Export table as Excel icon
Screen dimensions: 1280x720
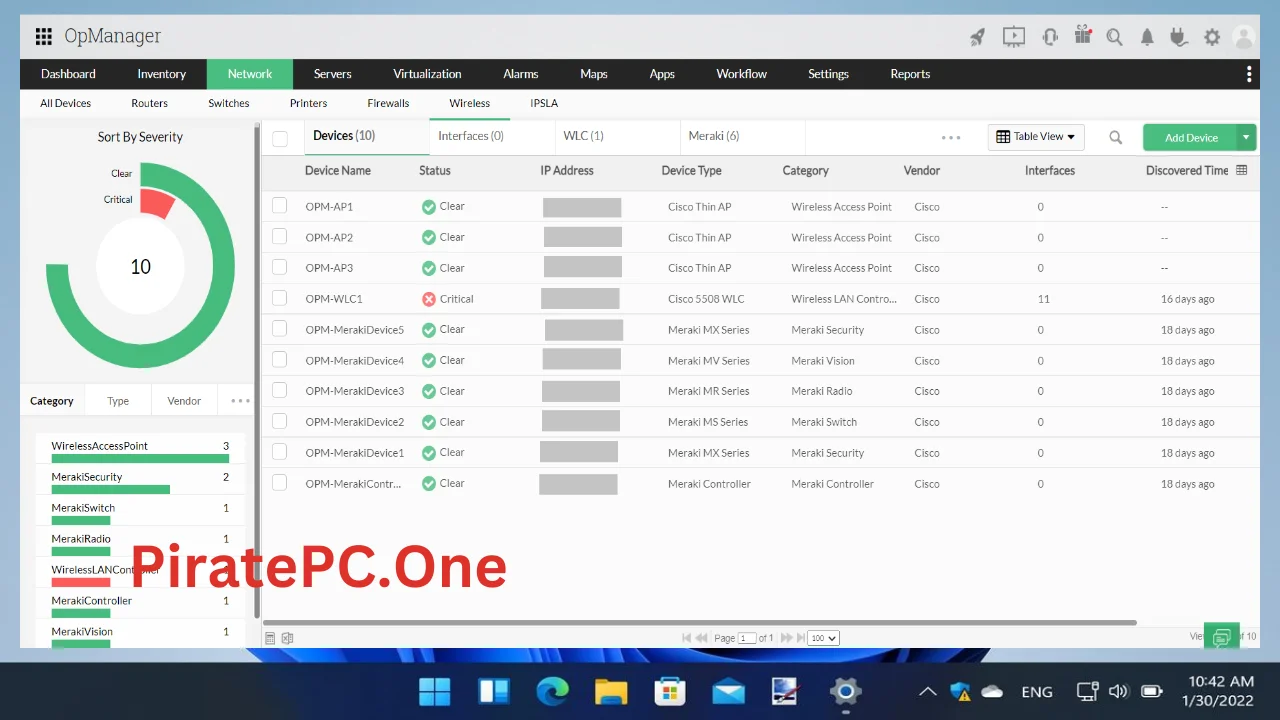(287, 638)
